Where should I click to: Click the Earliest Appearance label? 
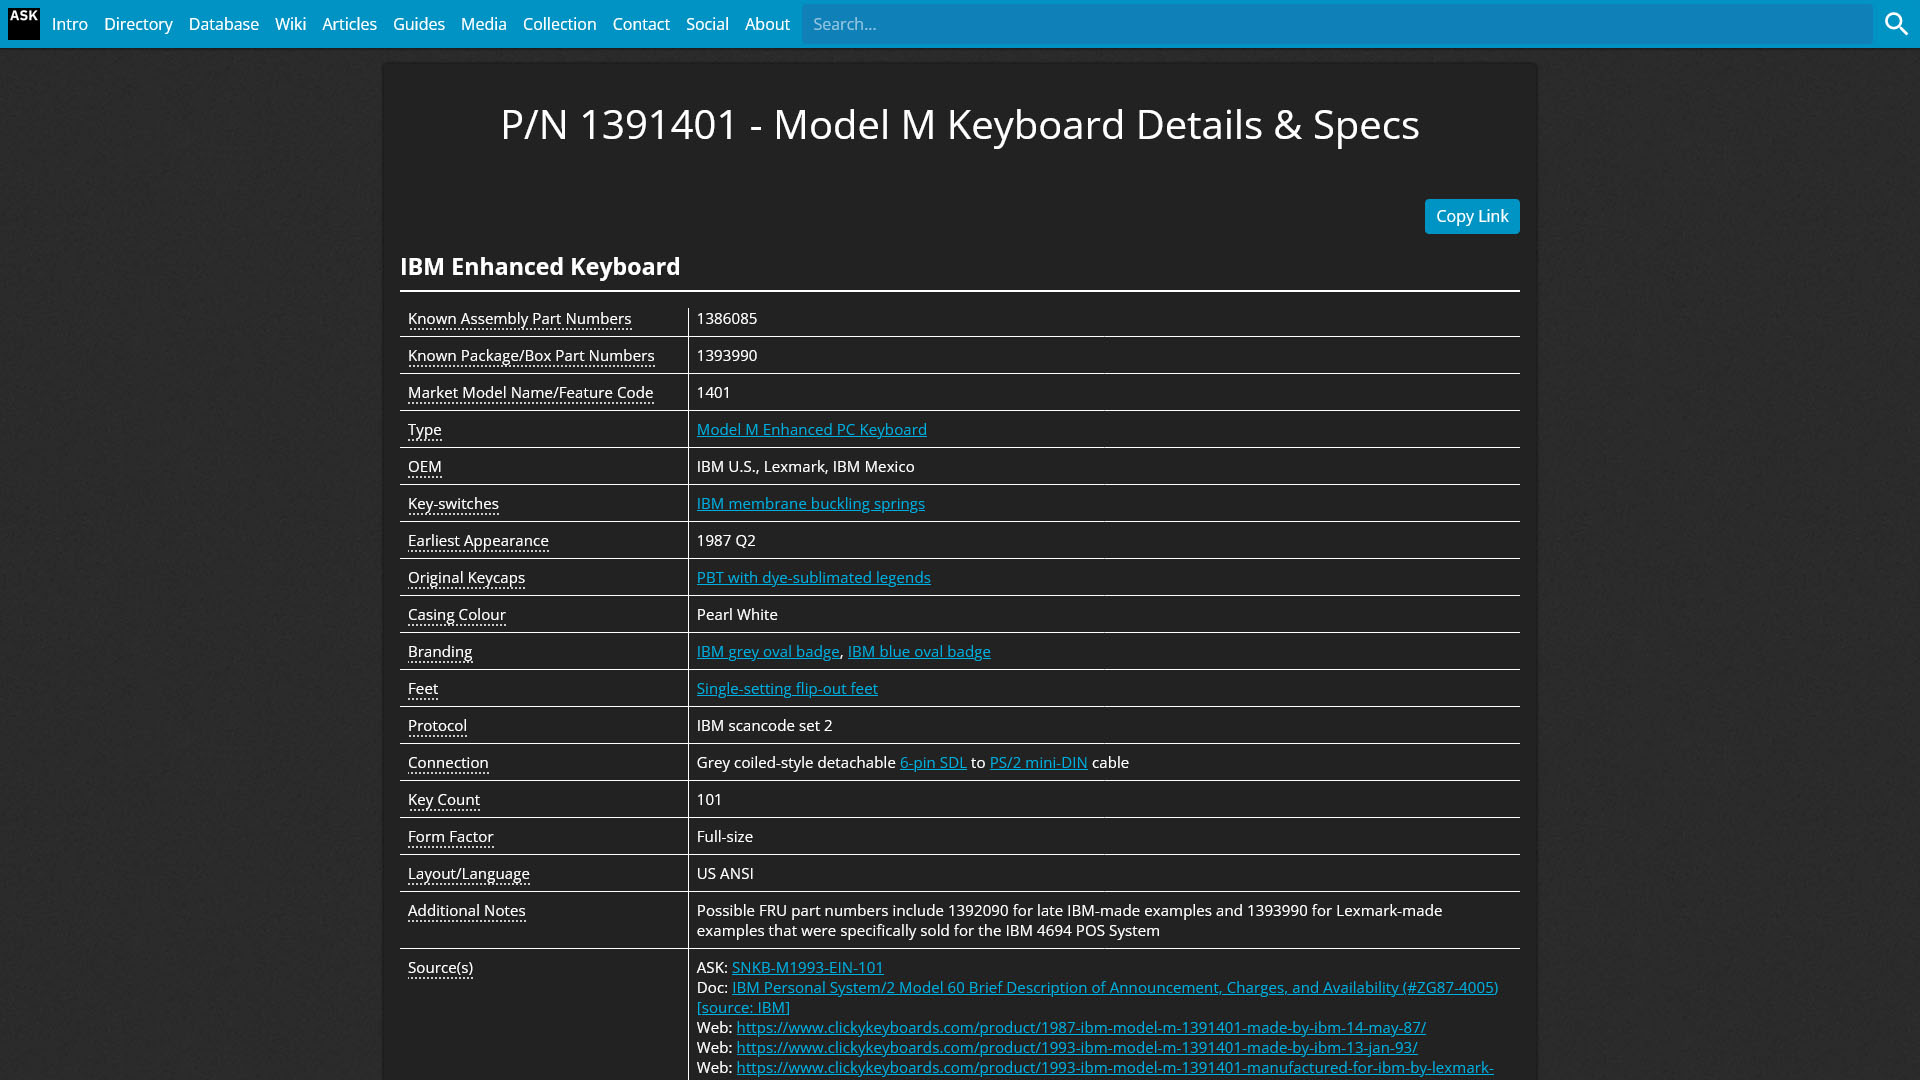(478, 540)
